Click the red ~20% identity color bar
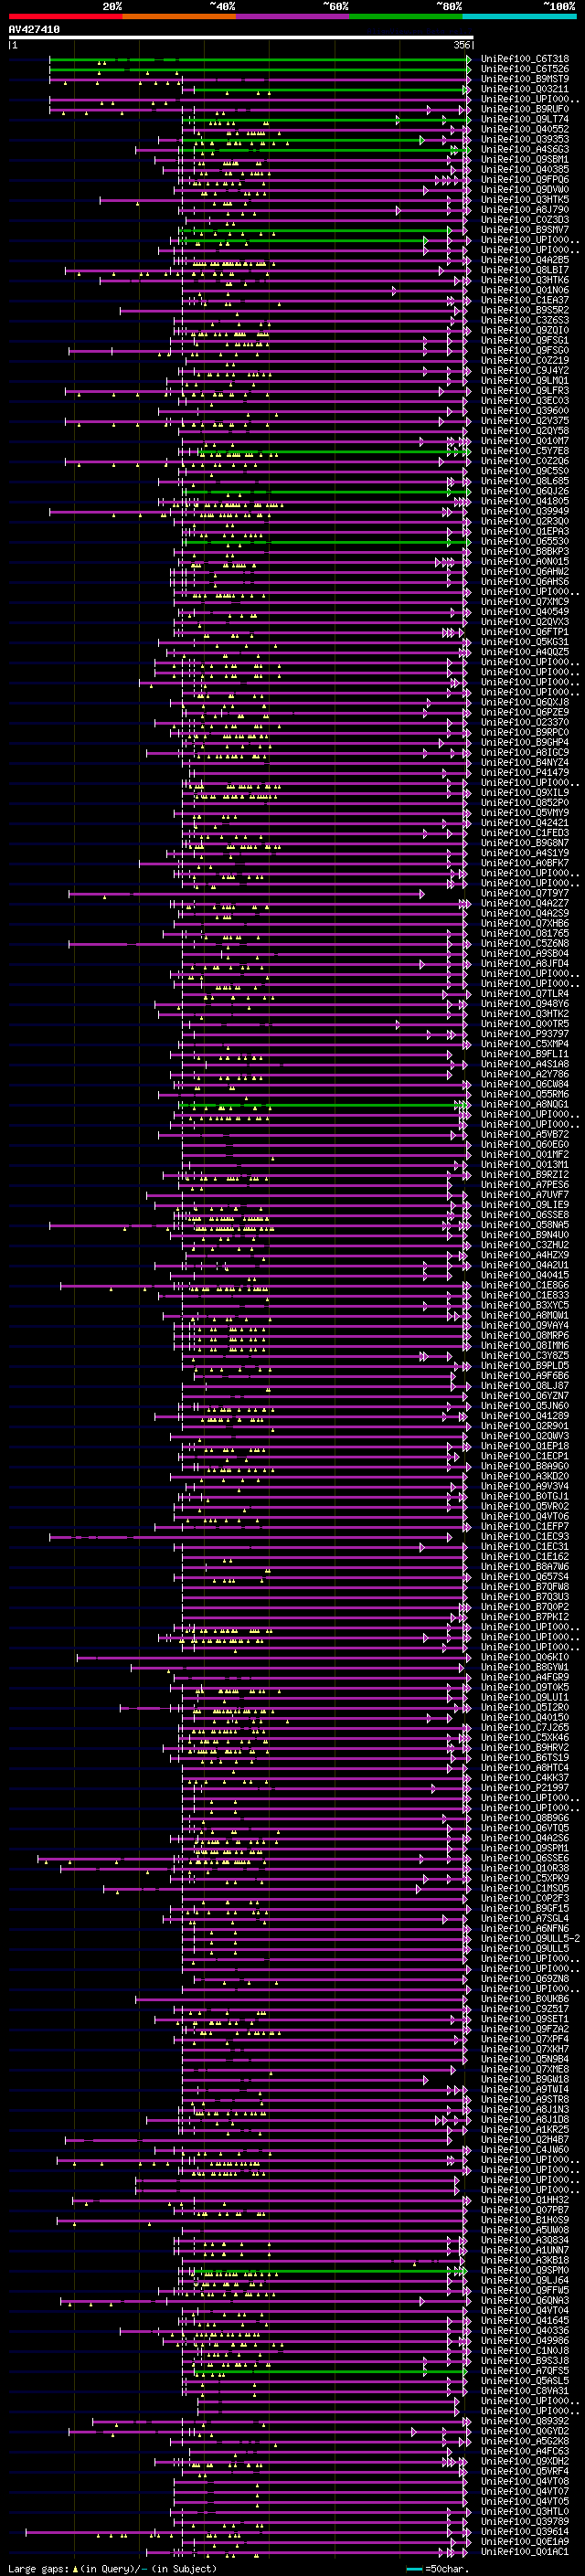The height and width of the screenshot is (2576, 585). 65,16
